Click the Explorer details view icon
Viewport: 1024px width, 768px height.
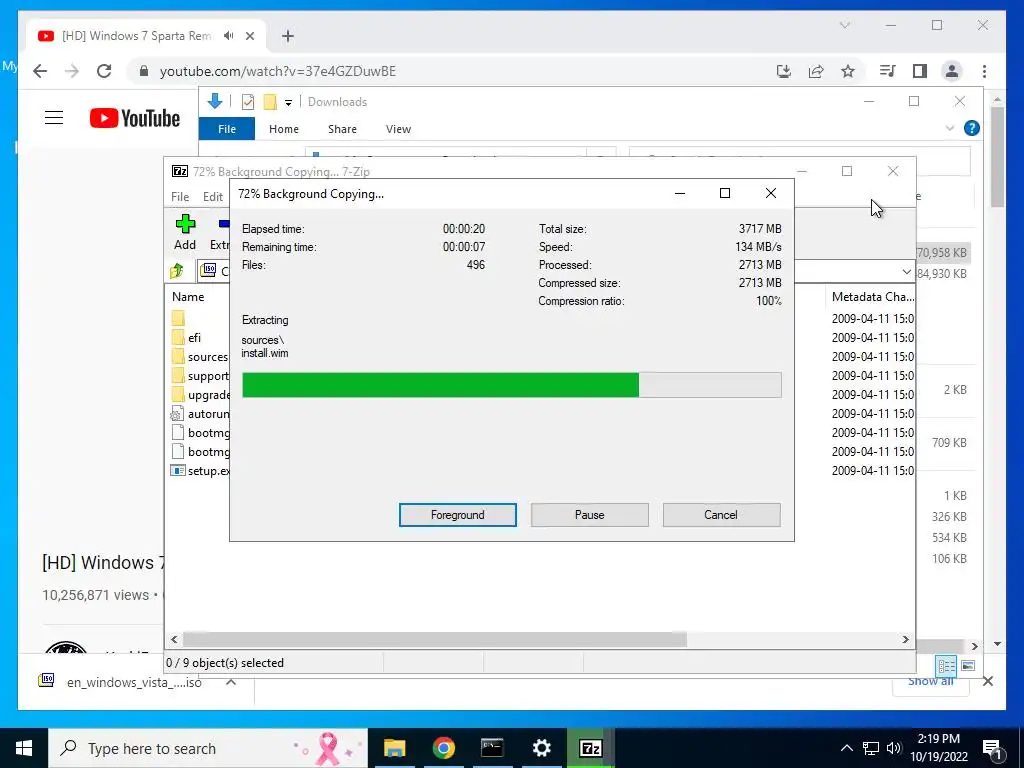(x=946, y=665)
